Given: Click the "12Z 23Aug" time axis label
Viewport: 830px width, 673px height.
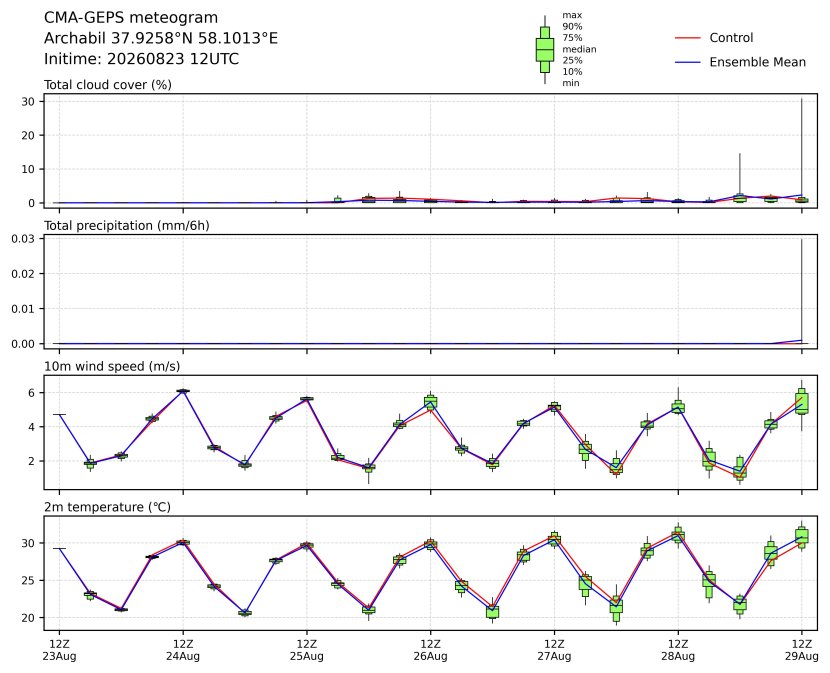Looking at the screenshot, I should point(59,650).
